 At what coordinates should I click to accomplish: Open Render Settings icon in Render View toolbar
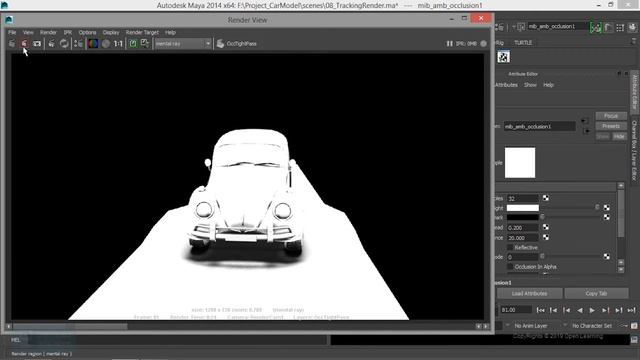point(79,43)
